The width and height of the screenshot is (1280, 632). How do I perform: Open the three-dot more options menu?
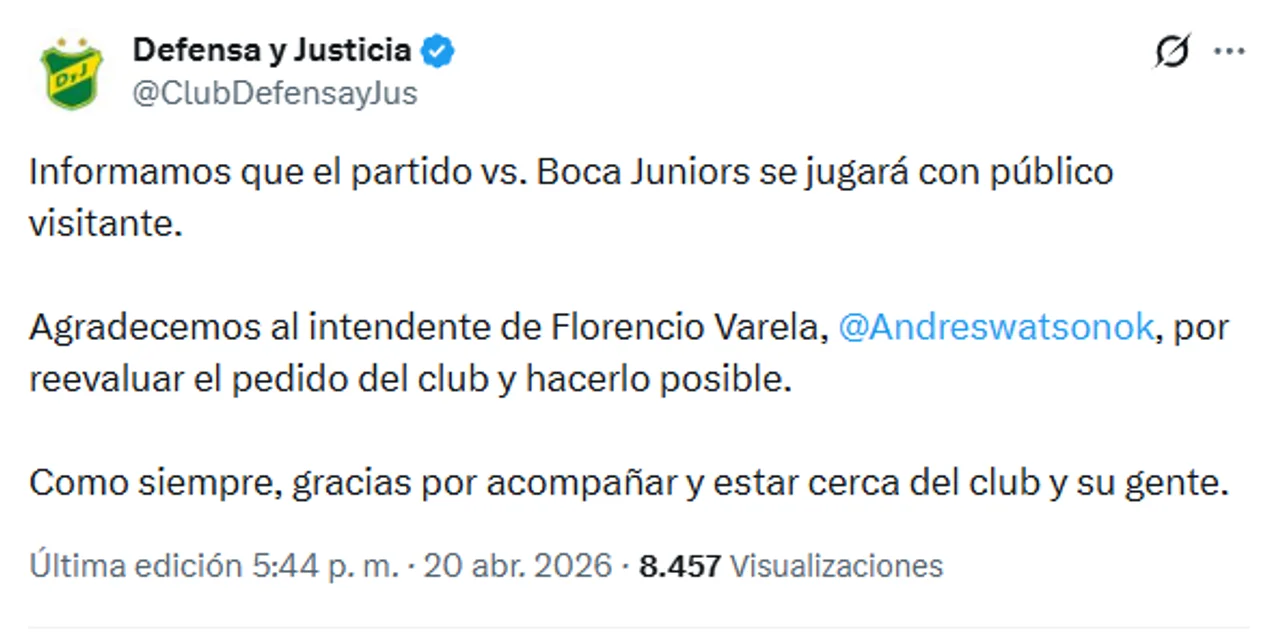[x=1229, y=51]
